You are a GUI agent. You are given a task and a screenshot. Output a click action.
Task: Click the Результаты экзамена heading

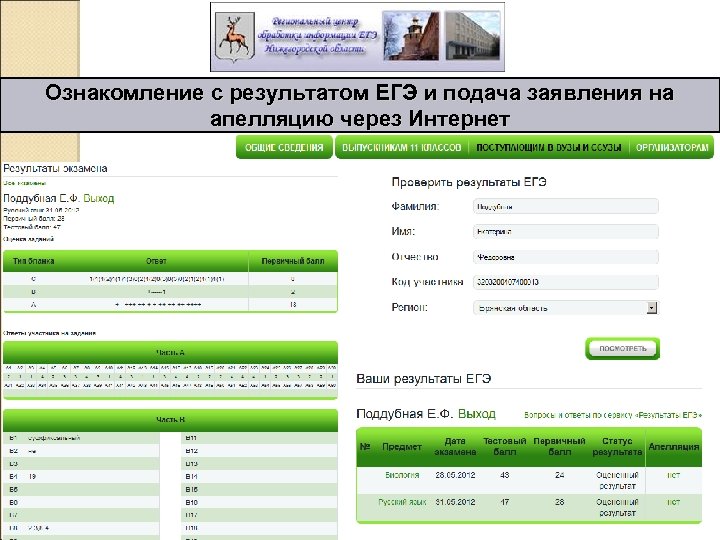pyautogui.click(x=55, y=169)
